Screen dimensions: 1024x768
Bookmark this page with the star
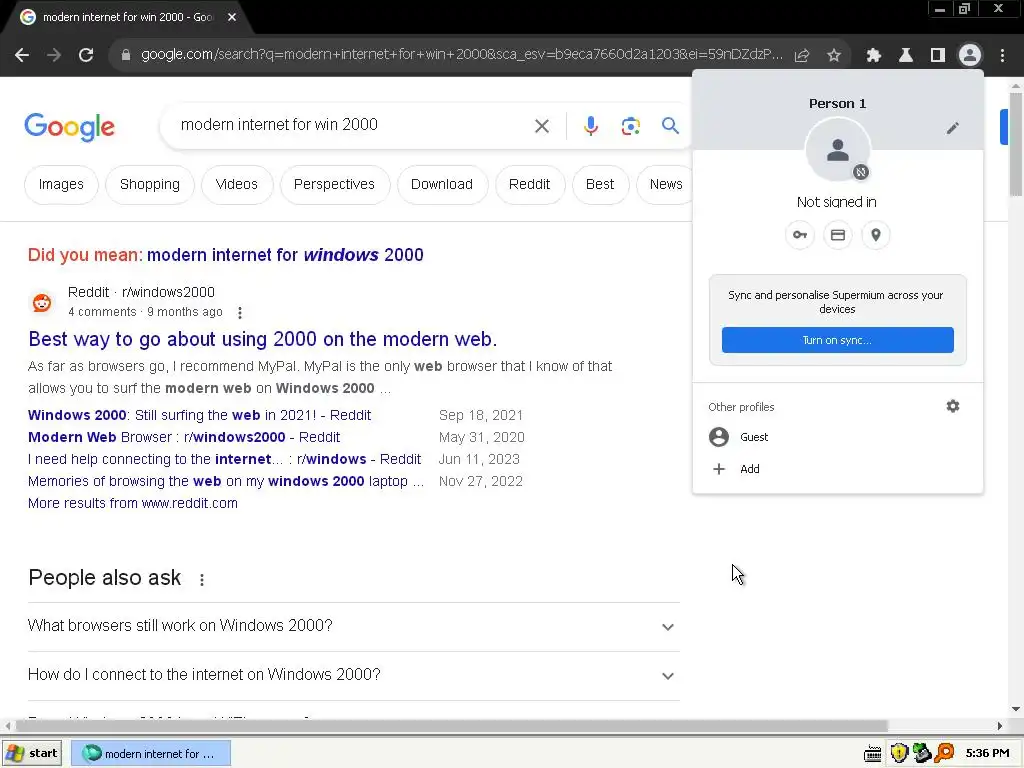(834, 56)
